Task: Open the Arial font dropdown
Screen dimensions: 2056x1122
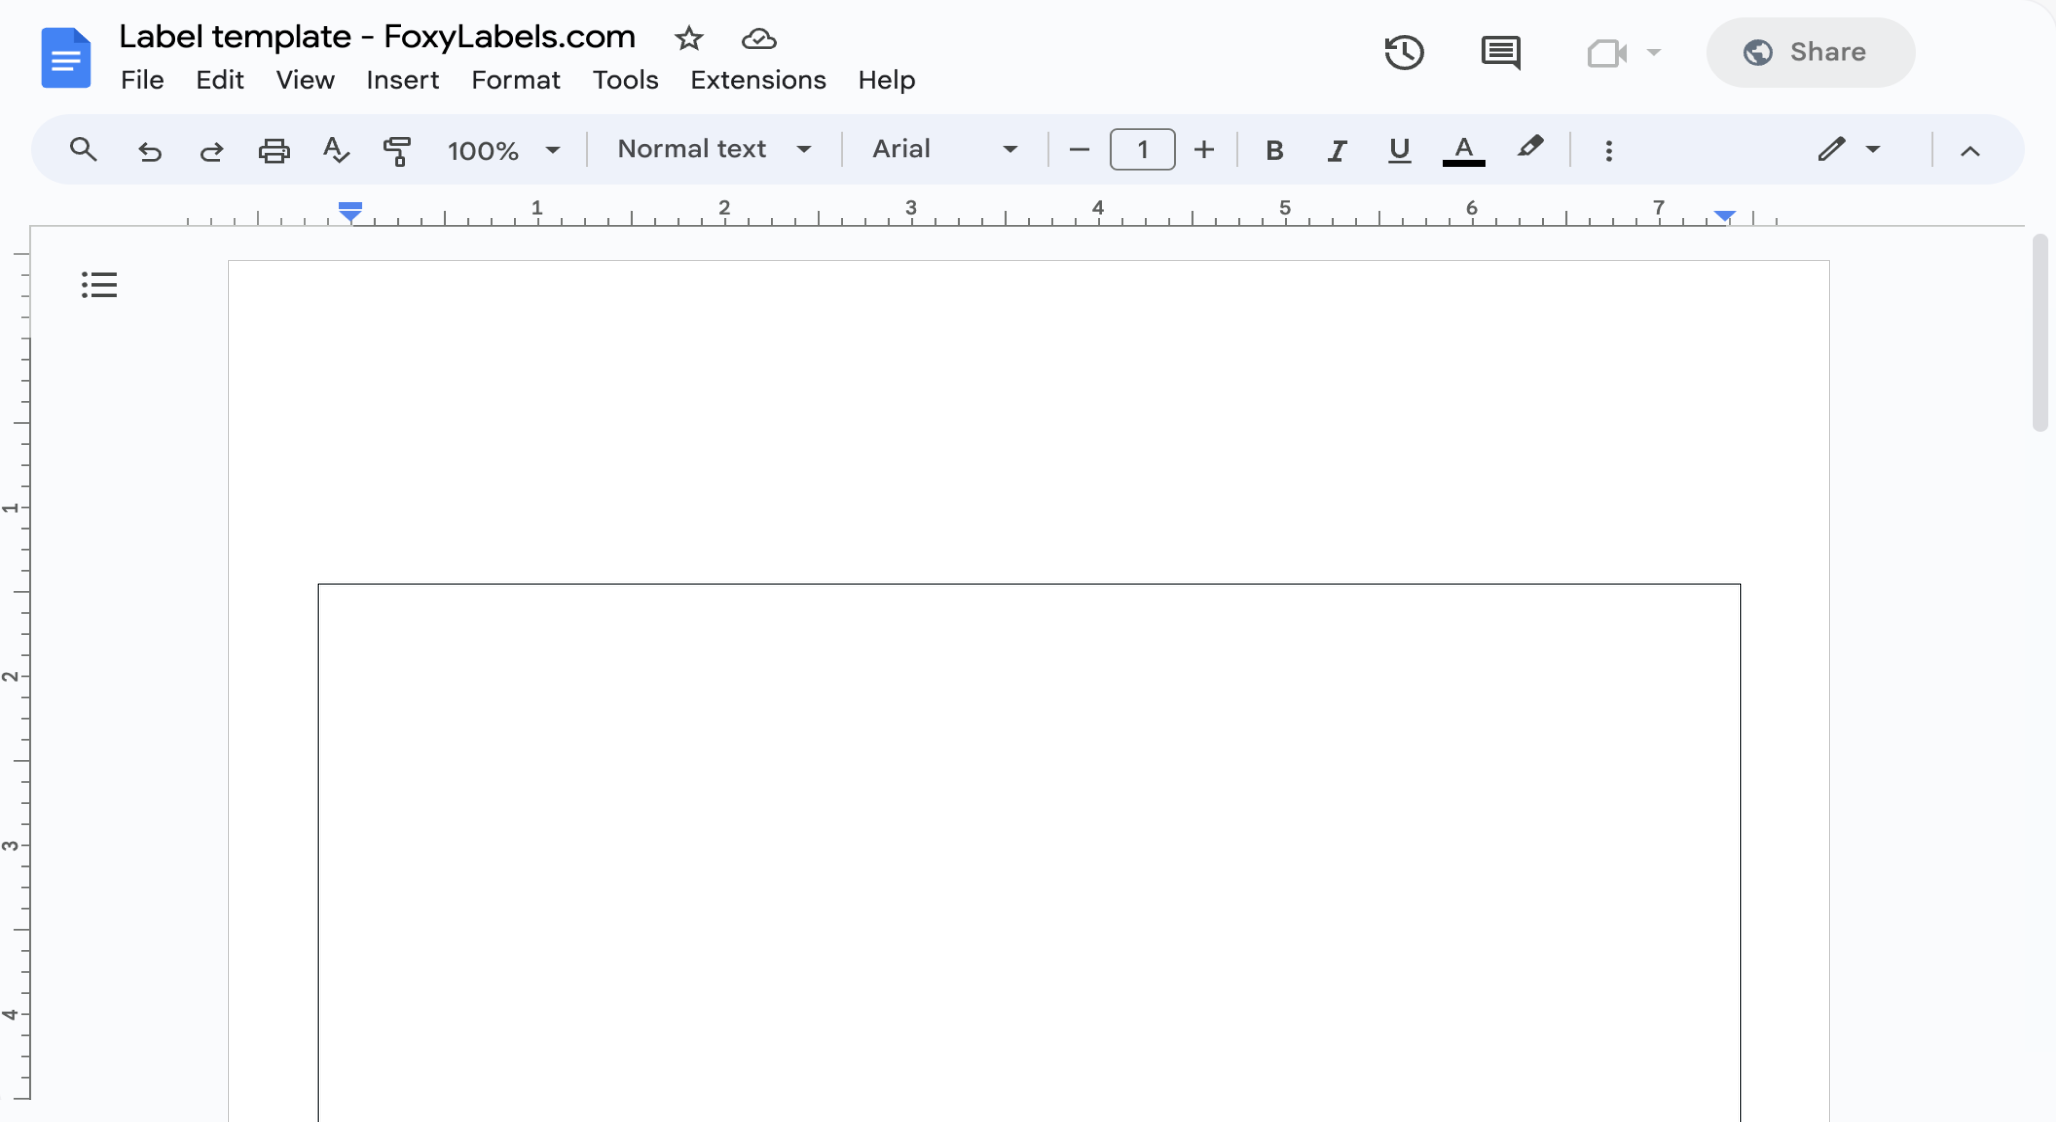Action: (941, 149)
